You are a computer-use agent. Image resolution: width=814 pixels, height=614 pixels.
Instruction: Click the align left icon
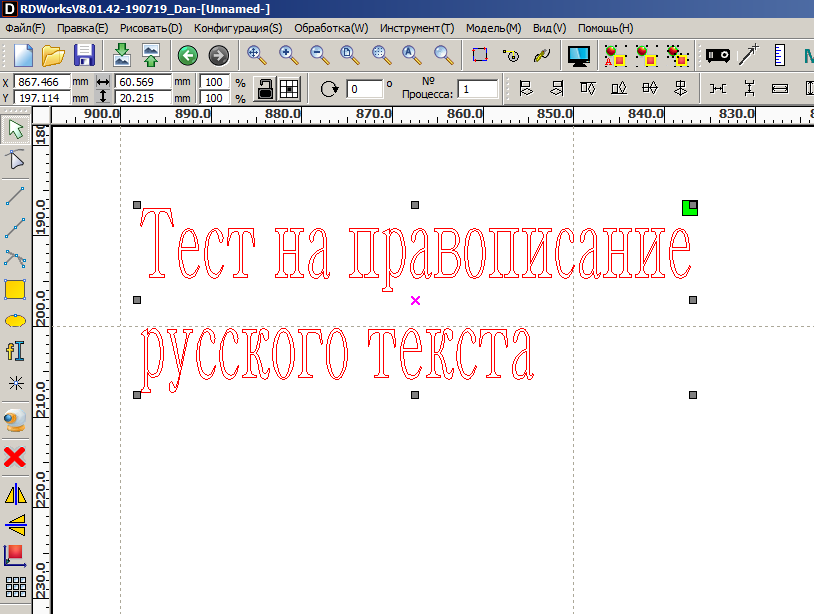click(525, 88)
